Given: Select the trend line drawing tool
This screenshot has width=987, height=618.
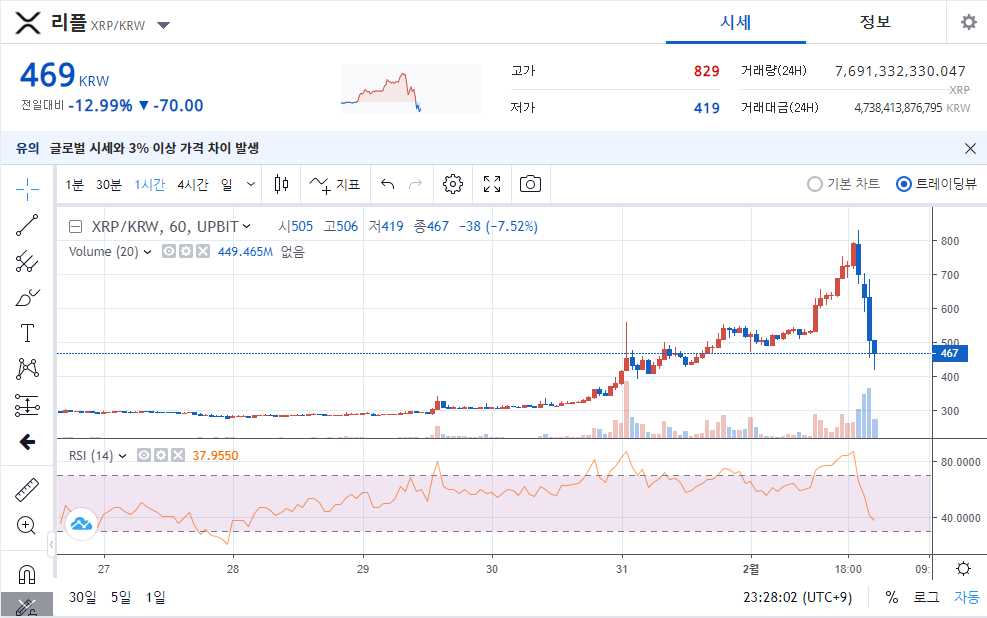Looking at the screenshot, I should (27, 225).
